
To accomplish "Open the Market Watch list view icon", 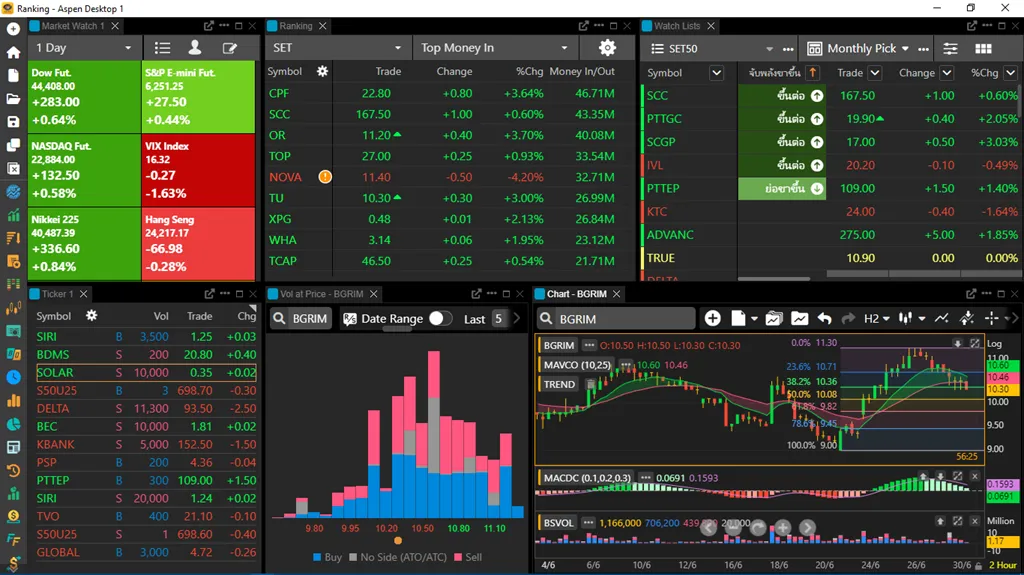I will (x=162, y=48).
